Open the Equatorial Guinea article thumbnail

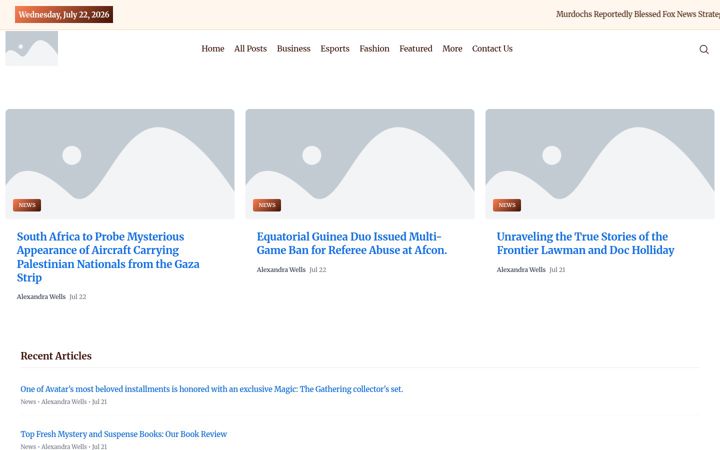(360, 164)
